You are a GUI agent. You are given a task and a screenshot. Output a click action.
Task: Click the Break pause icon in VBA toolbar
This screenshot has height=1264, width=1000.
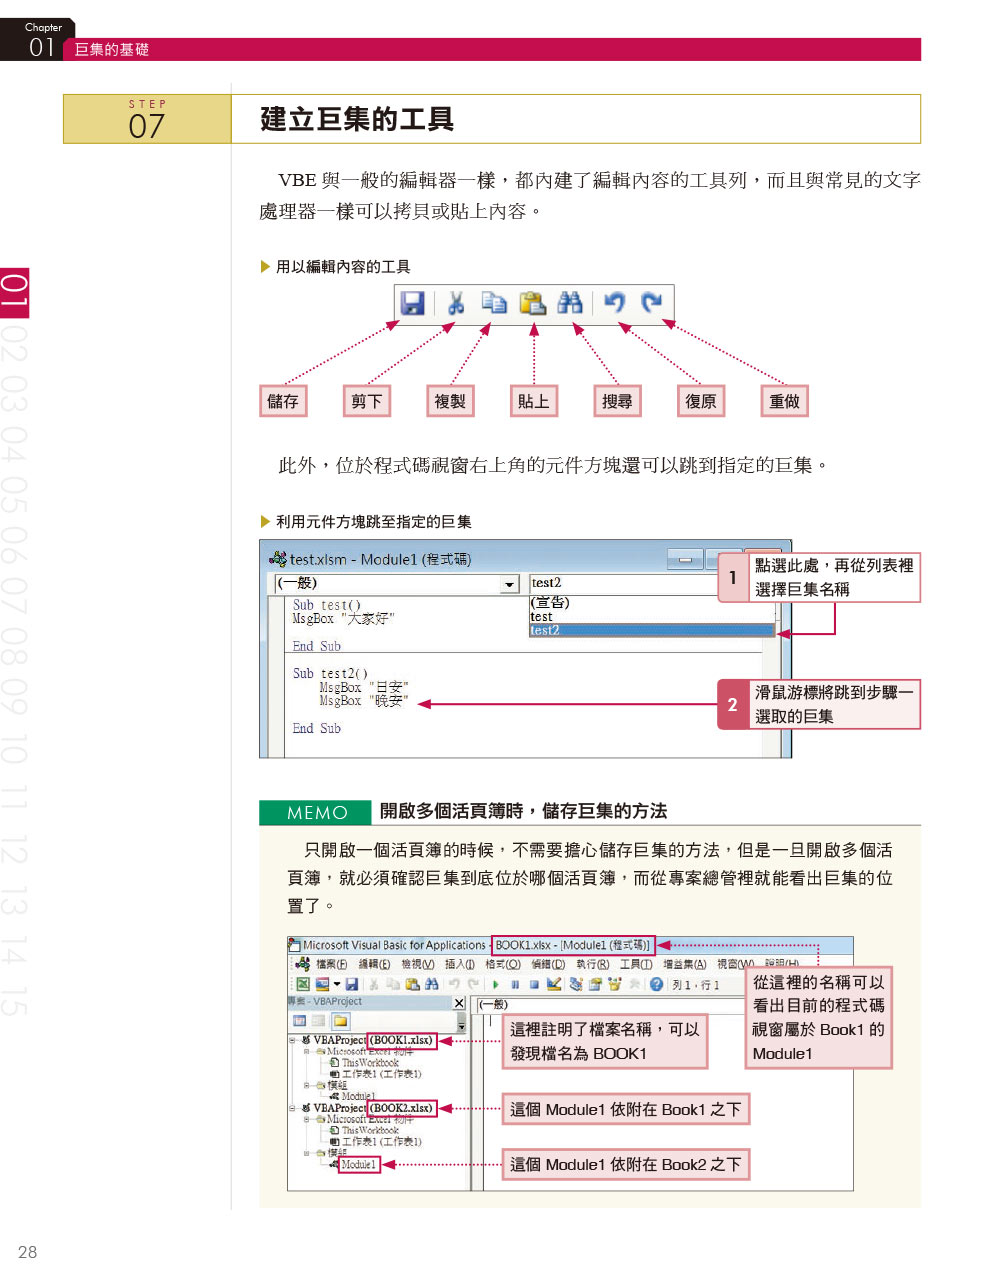click(x=515, y=984)
